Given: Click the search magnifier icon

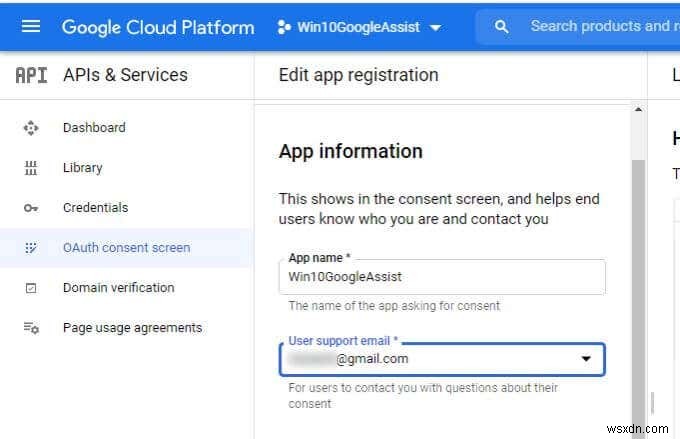Looking at the screenshot, I should tap(501, 27).
